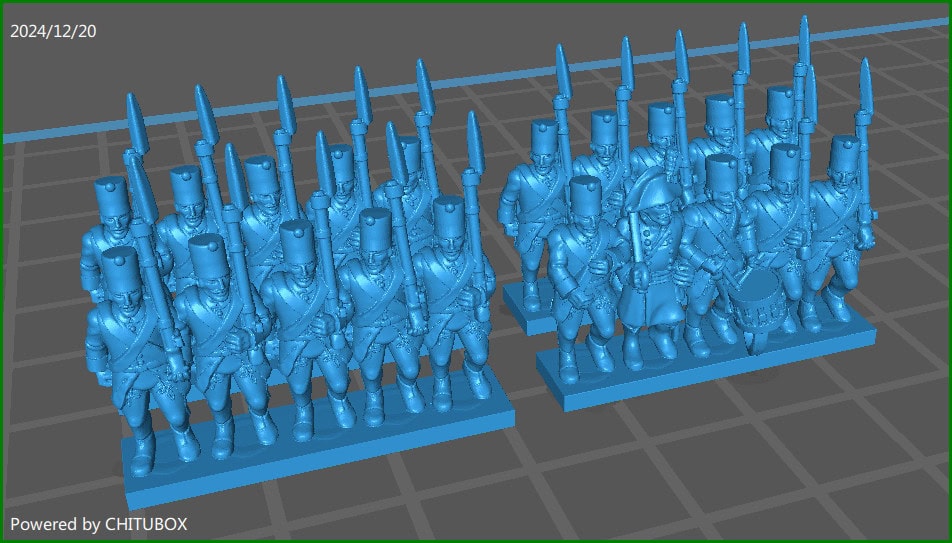Pick the middle front-row soldier in left group
952x543 pixels.
click(298, 320)
